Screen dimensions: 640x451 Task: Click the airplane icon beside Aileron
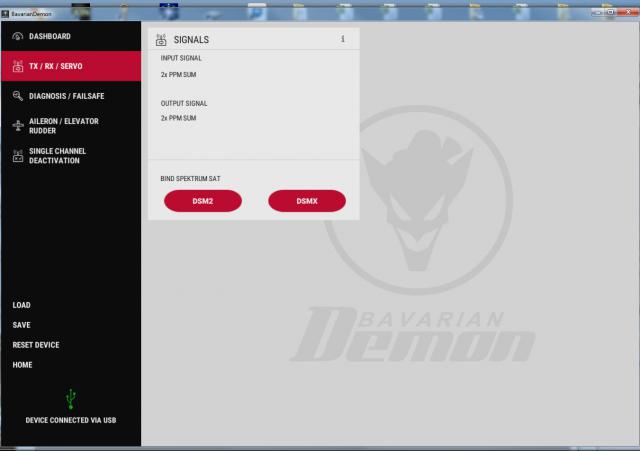coord(18,125)
